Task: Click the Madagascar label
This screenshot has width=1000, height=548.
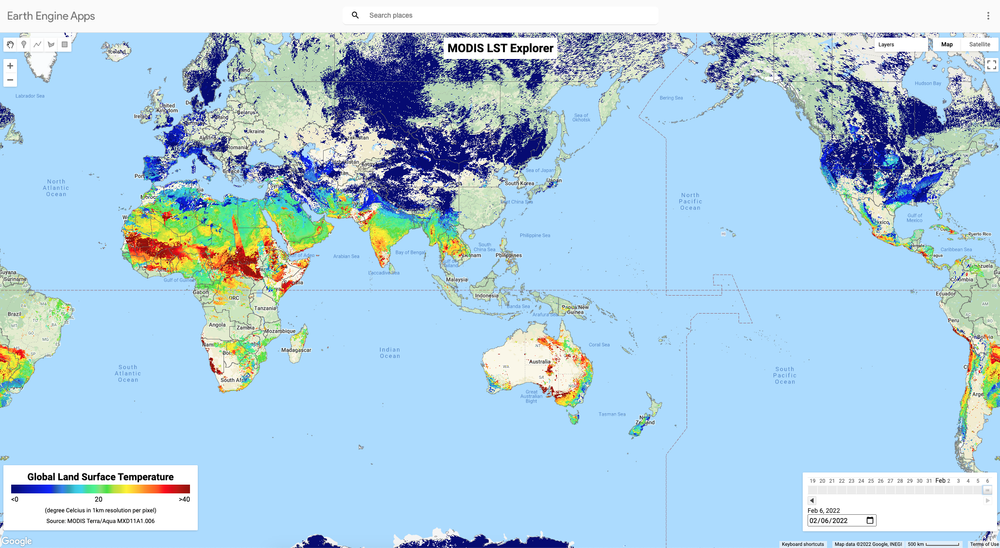Action: [x=297, y=350]
